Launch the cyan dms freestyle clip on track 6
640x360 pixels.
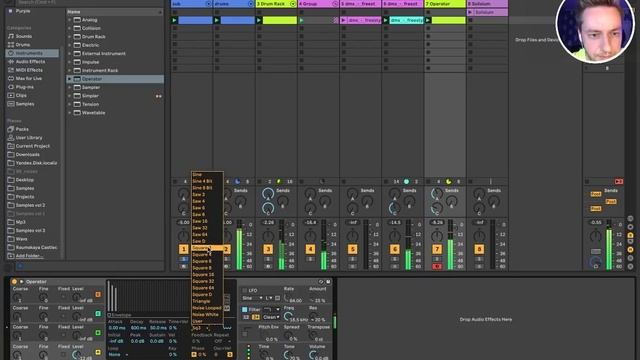coord(386,20)
